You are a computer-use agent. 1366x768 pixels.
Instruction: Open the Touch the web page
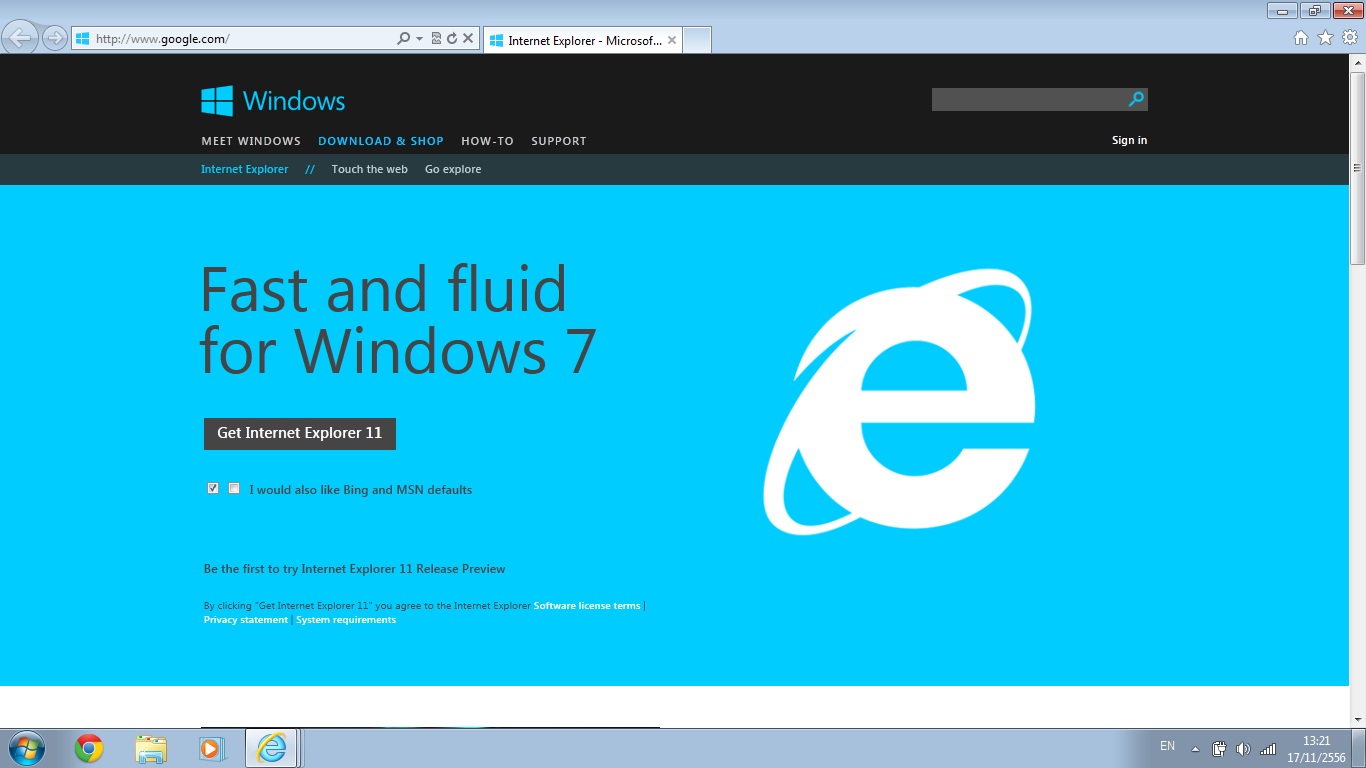click(370, 169)
